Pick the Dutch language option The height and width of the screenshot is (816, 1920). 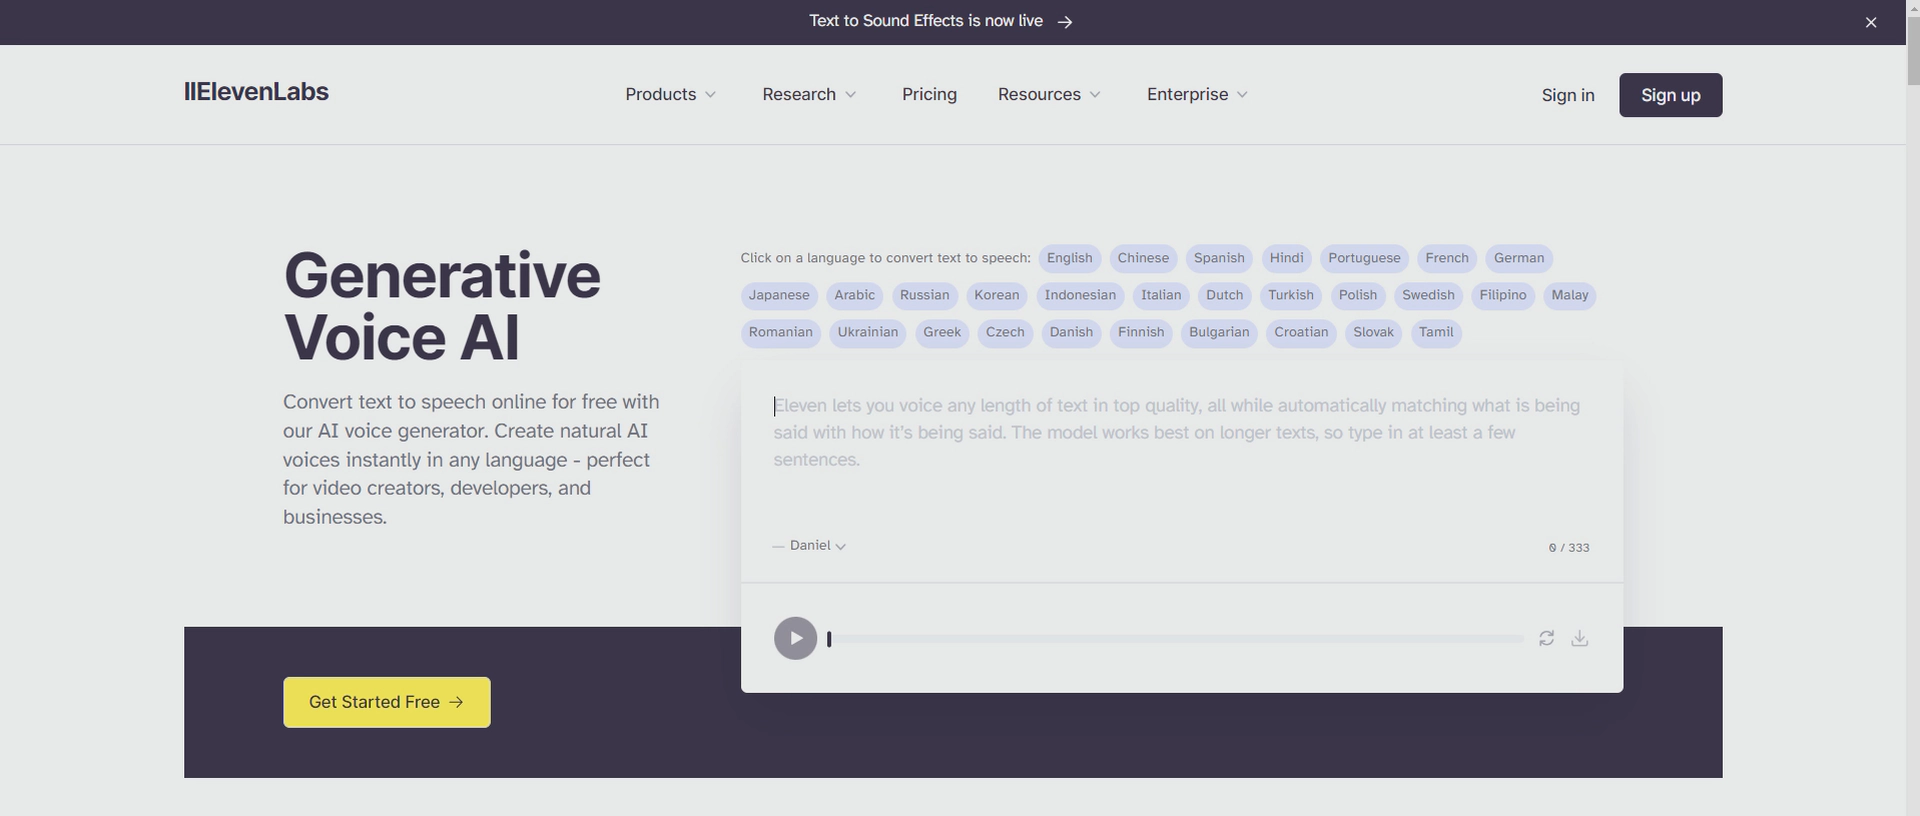click(1224, 295)
